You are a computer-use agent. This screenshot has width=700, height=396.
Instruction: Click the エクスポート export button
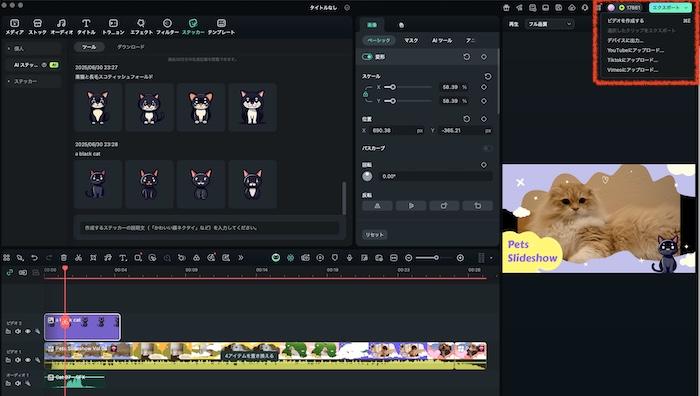(665, 8)
